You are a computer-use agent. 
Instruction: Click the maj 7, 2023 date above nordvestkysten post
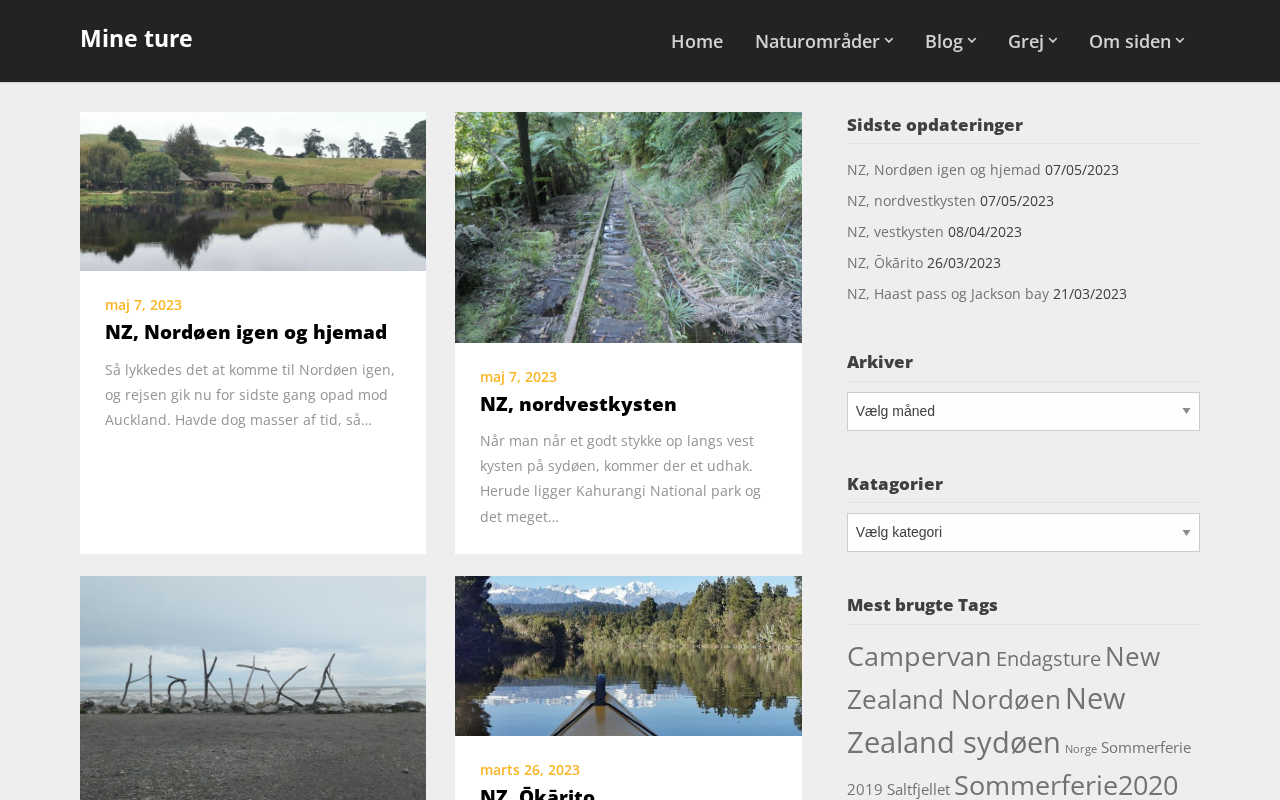[518, 377]
